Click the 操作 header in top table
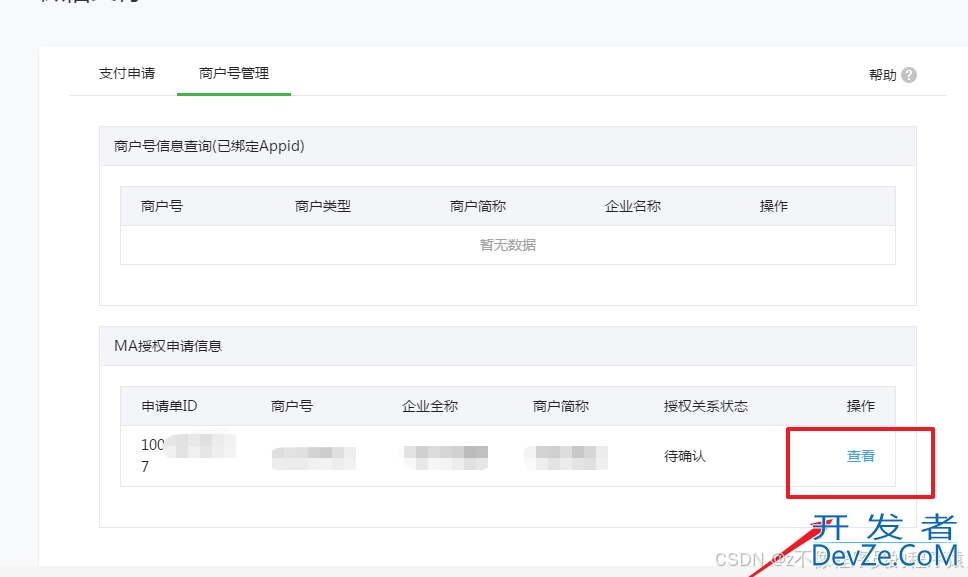This screenshot has width=968, height=577. [x=774, y=206]
